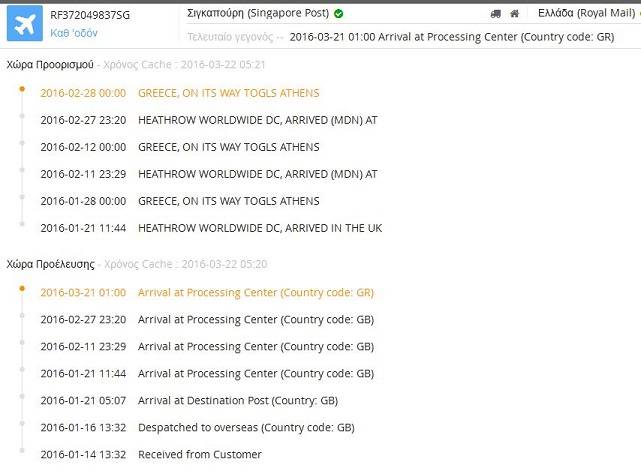The height and width of the screenshot is (471, 641).
Task: Click Arrival at Destination Post event
Action: (x=237, y=400)
